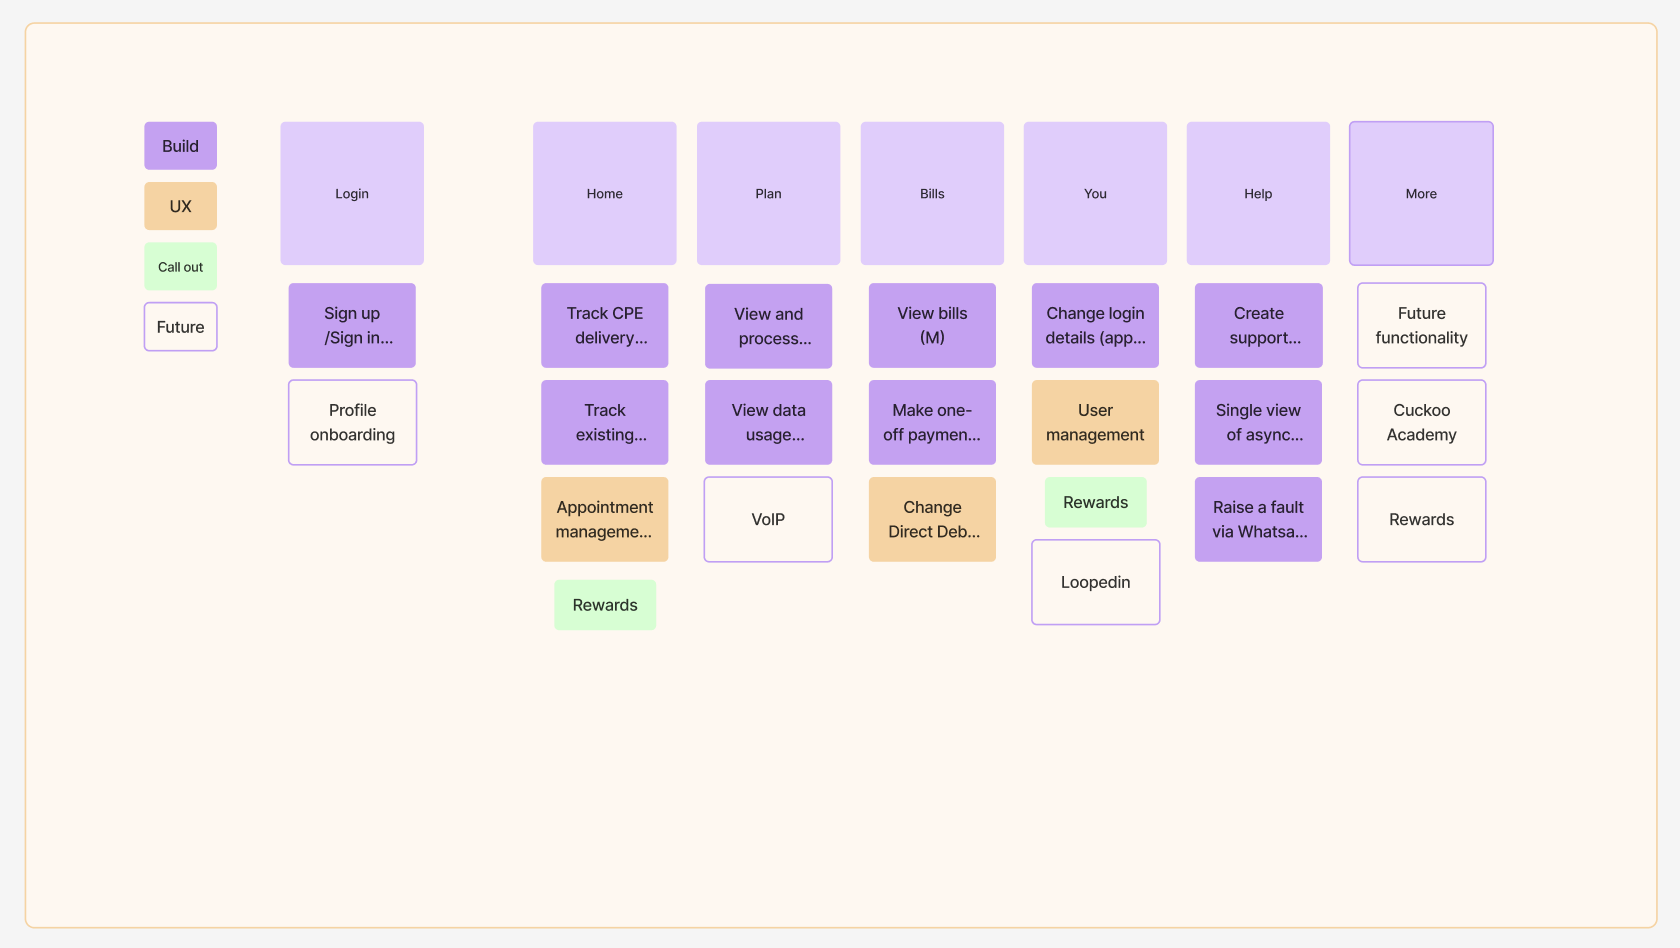The width and height of the screenshot is (1680, 948).
Task: Click the Help section card
Action: pos(1258,194)
